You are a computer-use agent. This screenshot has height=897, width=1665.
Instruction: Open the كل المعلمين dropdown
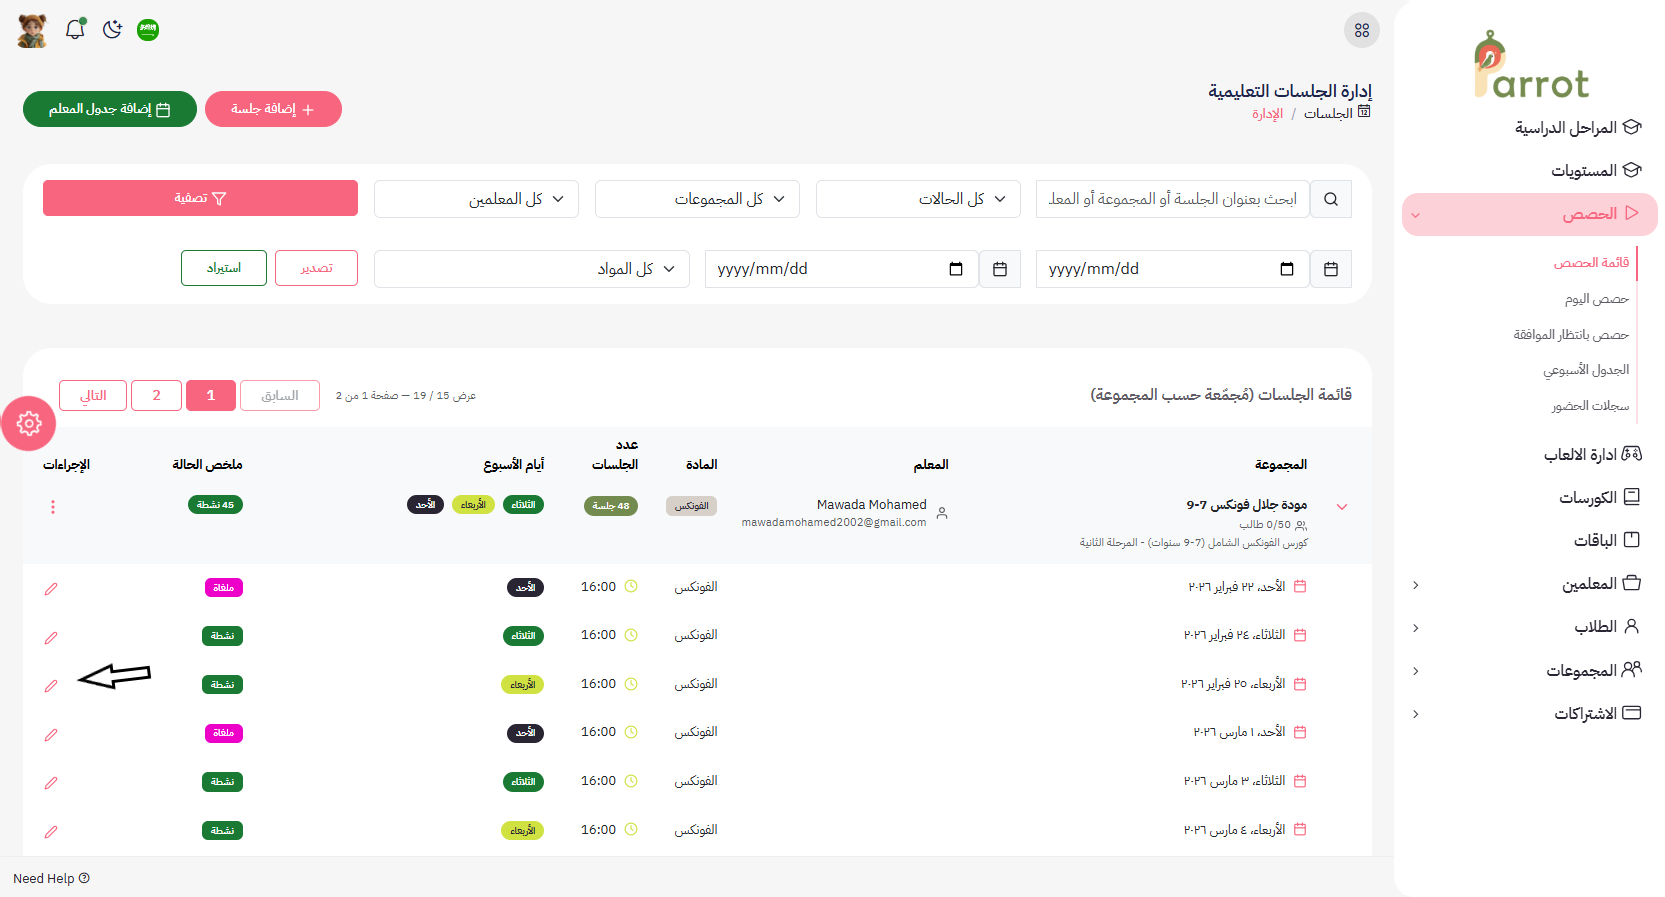pyautogui.click(x=475, y=199)
